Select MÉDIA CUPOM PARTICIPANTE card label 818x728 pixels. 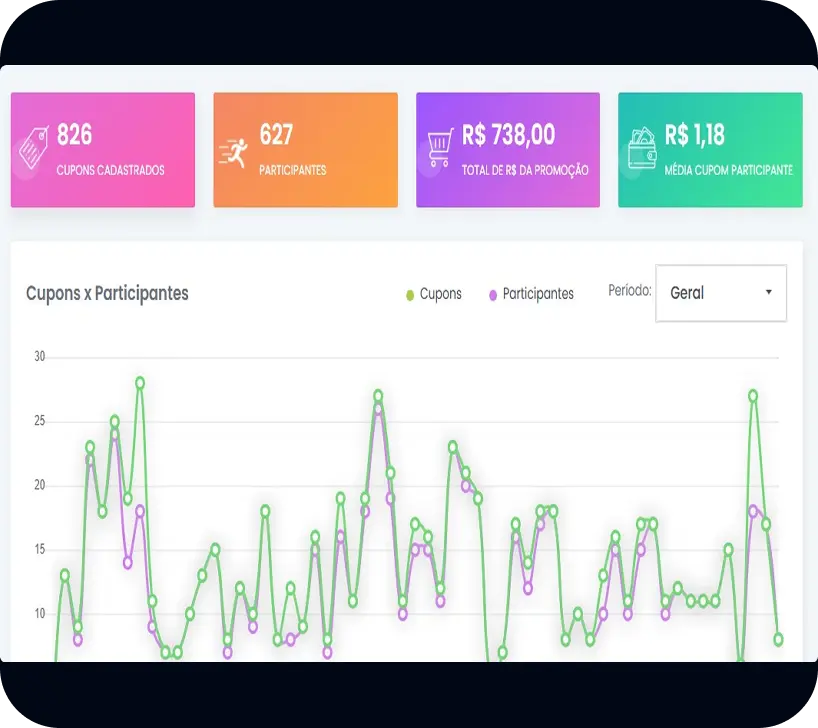[x=728, y=170]
